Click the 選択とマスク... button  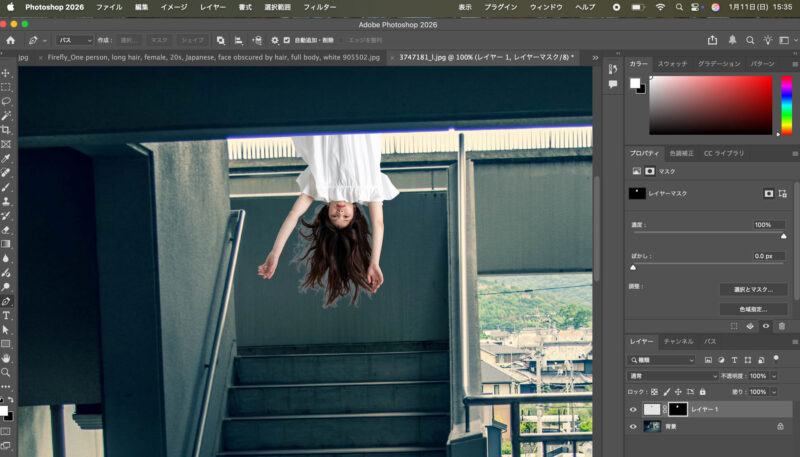(753, 289)
